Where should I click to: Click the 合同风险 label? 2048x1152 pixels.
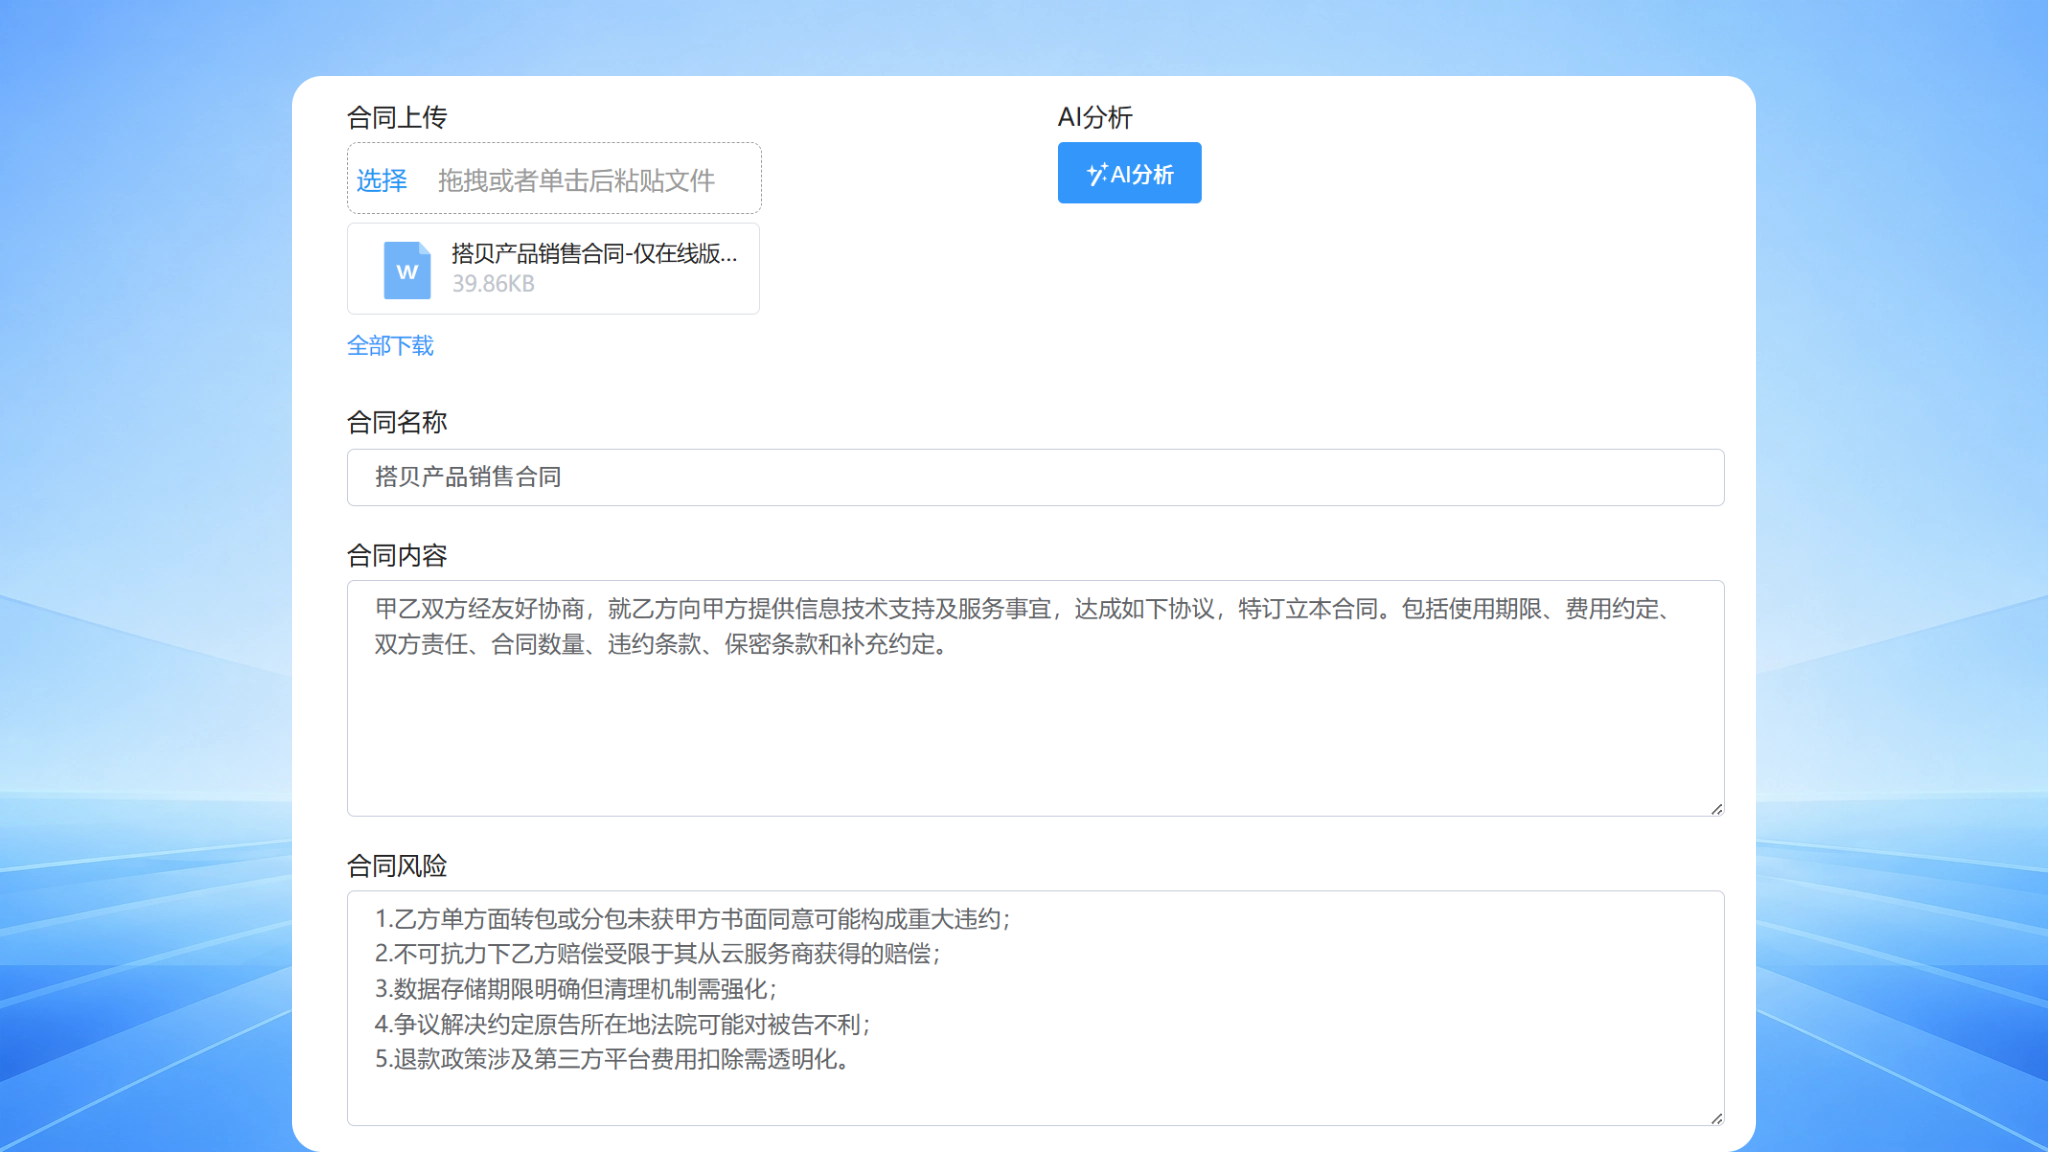coord(397,865)
